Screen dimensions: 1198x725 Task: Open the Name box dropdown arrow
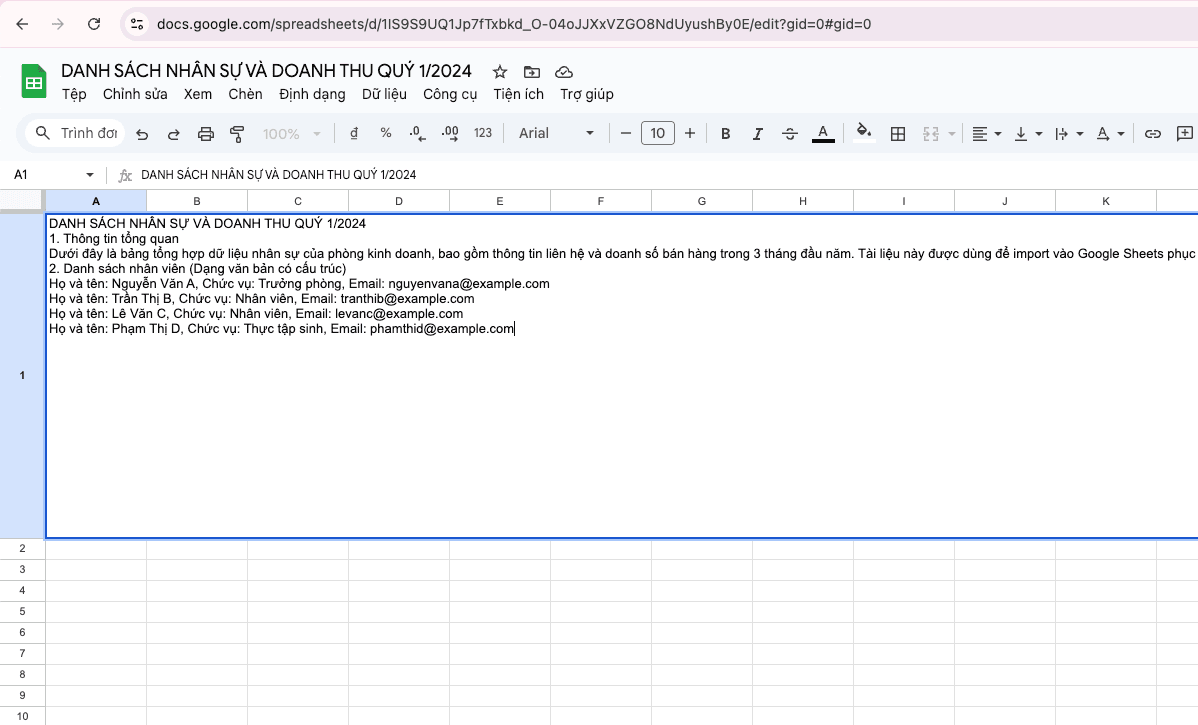pyautogui.click(x=90, y=175)
